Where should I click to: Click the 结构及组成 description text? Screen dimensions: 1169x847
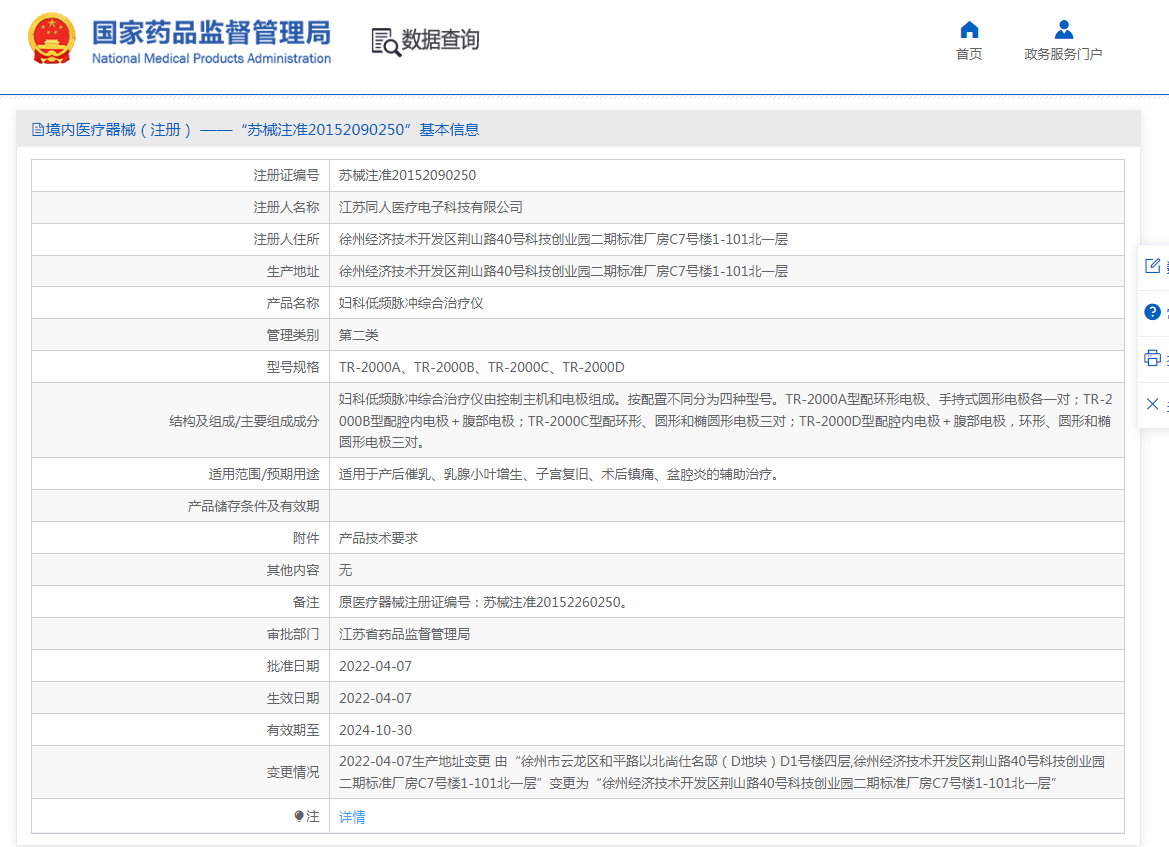coord(725,421)
